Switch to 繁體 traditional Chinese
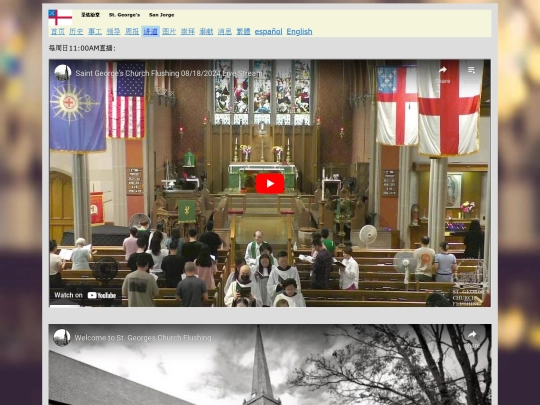540x405 pixels. (243, 32)
